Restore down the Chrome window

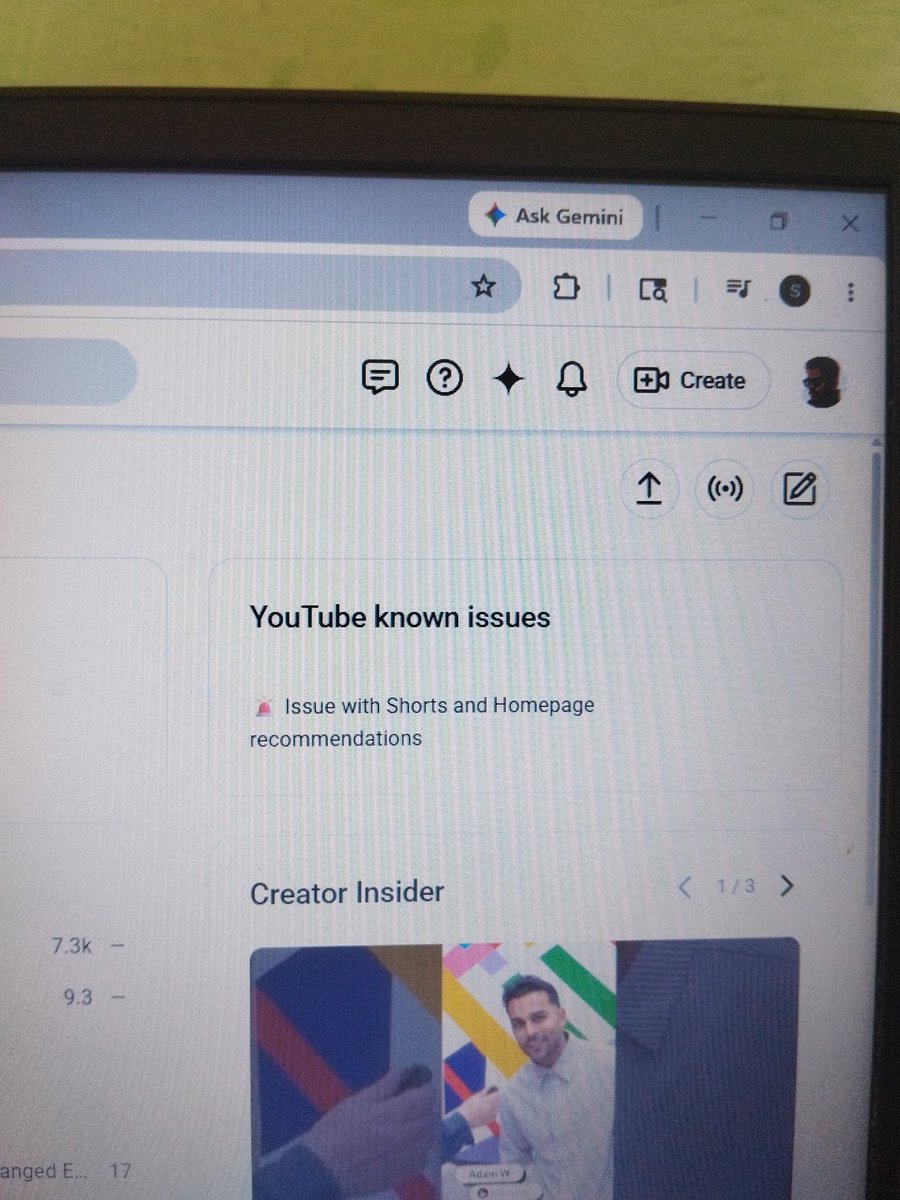tap(780, 221)
